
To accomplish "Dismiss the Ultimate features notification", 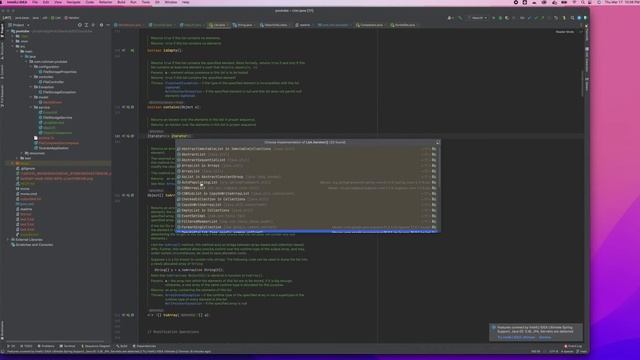I will coord(545,338).
